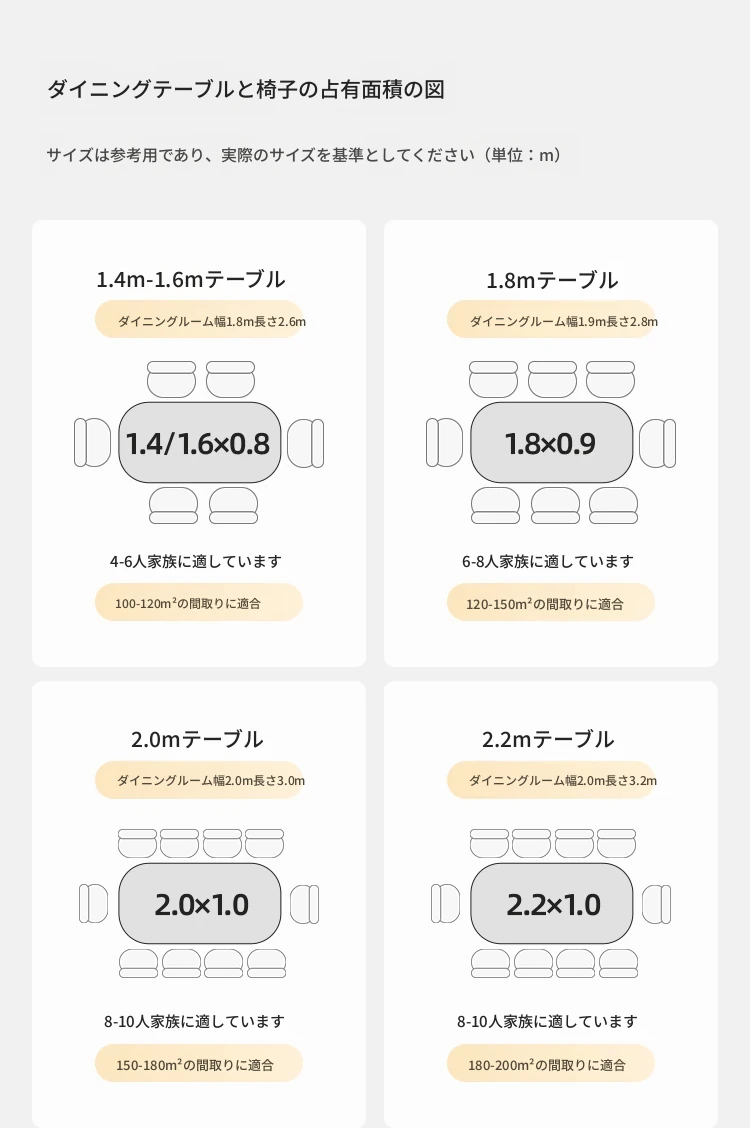Image resolution: width=750 pixels, height=1128 pixels.
Task: Click right-end chair of 1.8m table
Action: pyautogui.click(x=657, y=443)
